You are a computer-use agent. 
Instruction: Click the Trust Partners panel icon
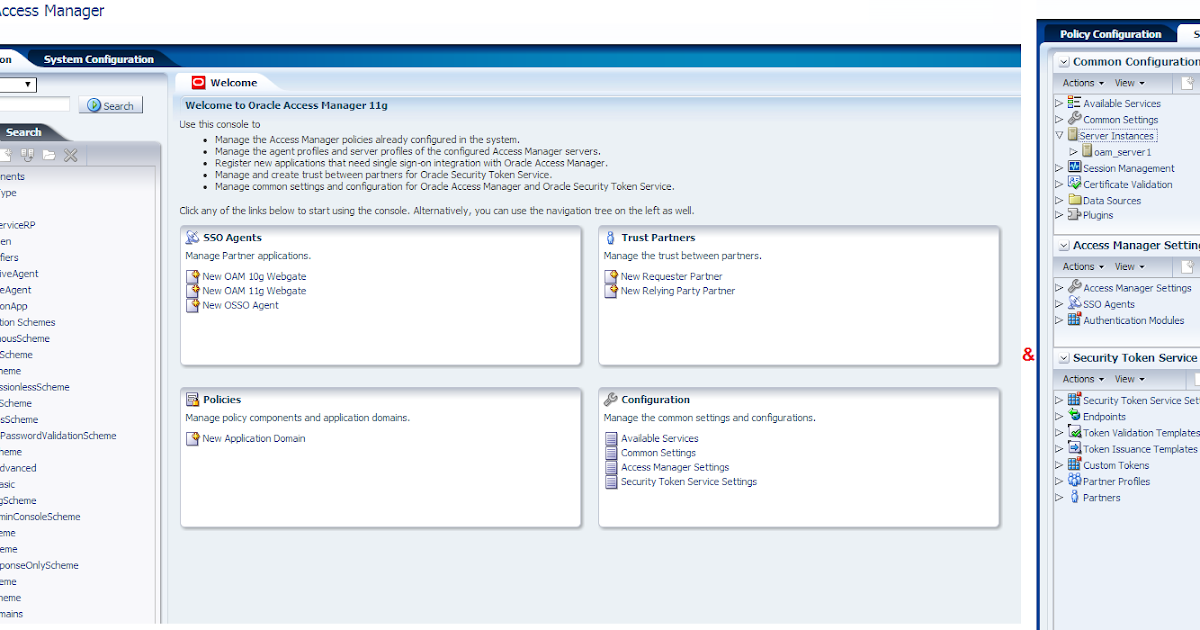[x=611, y=238]
